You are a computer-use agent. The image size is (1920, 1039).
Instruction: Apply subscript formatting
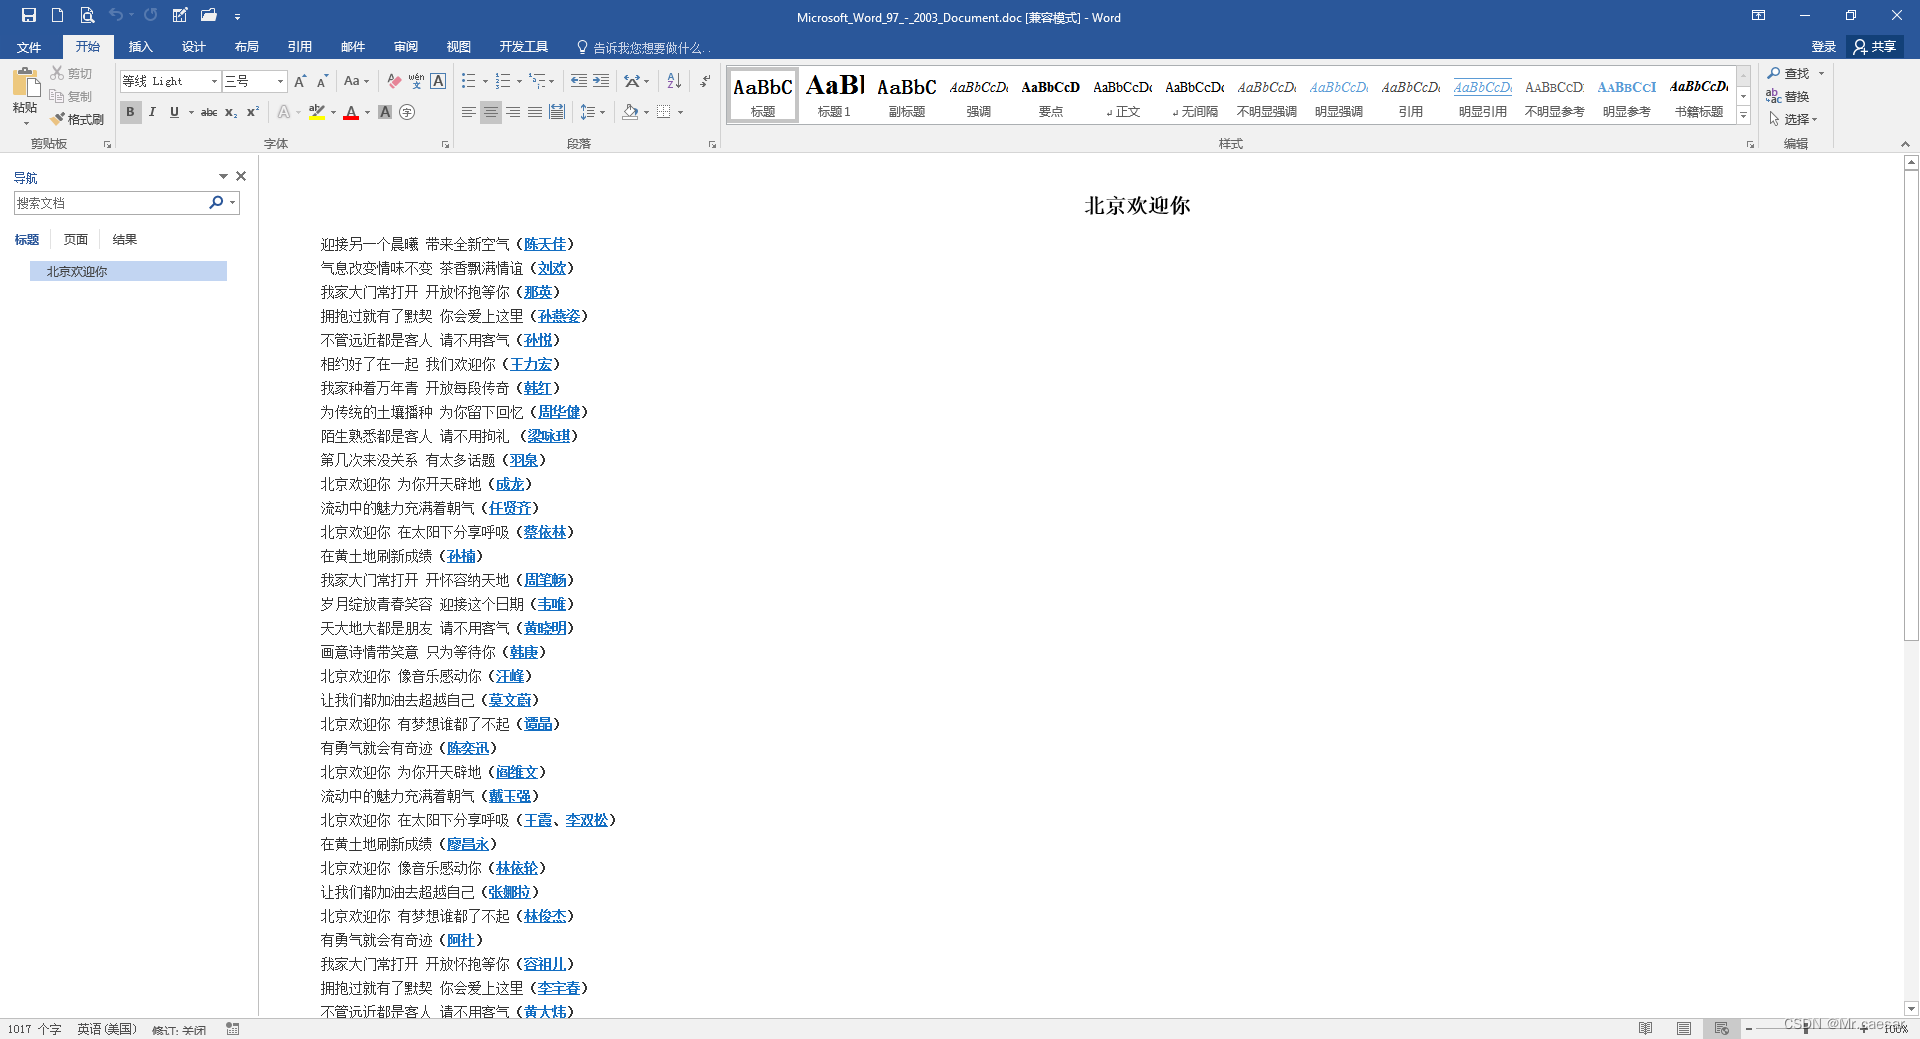coord(231,112)
